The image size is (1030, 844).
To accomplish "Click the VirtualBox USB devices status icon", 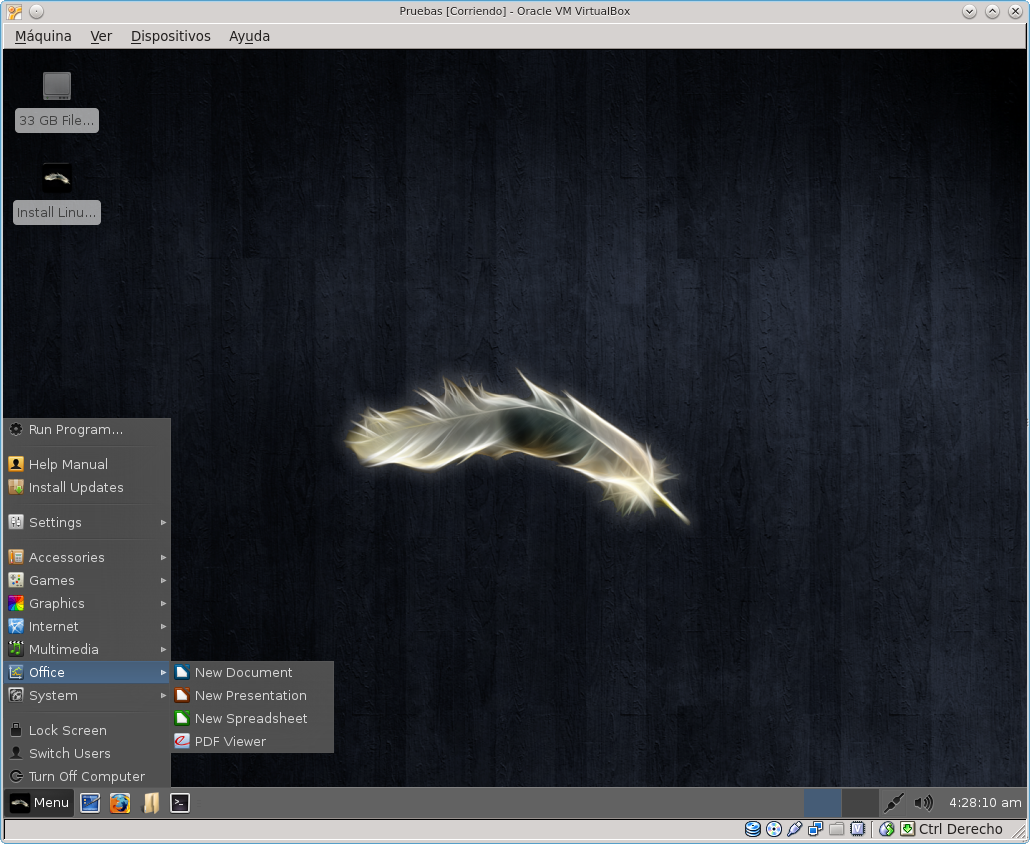I will click(795, 829).
